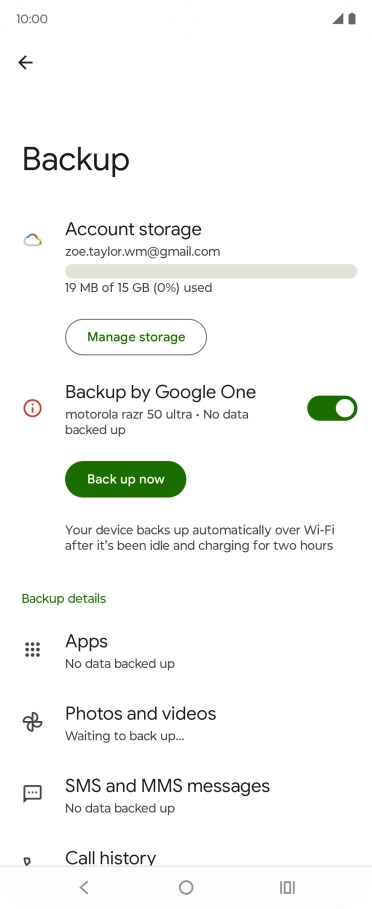
Task: Open SMS and MMS messages details
Action: 186,796
